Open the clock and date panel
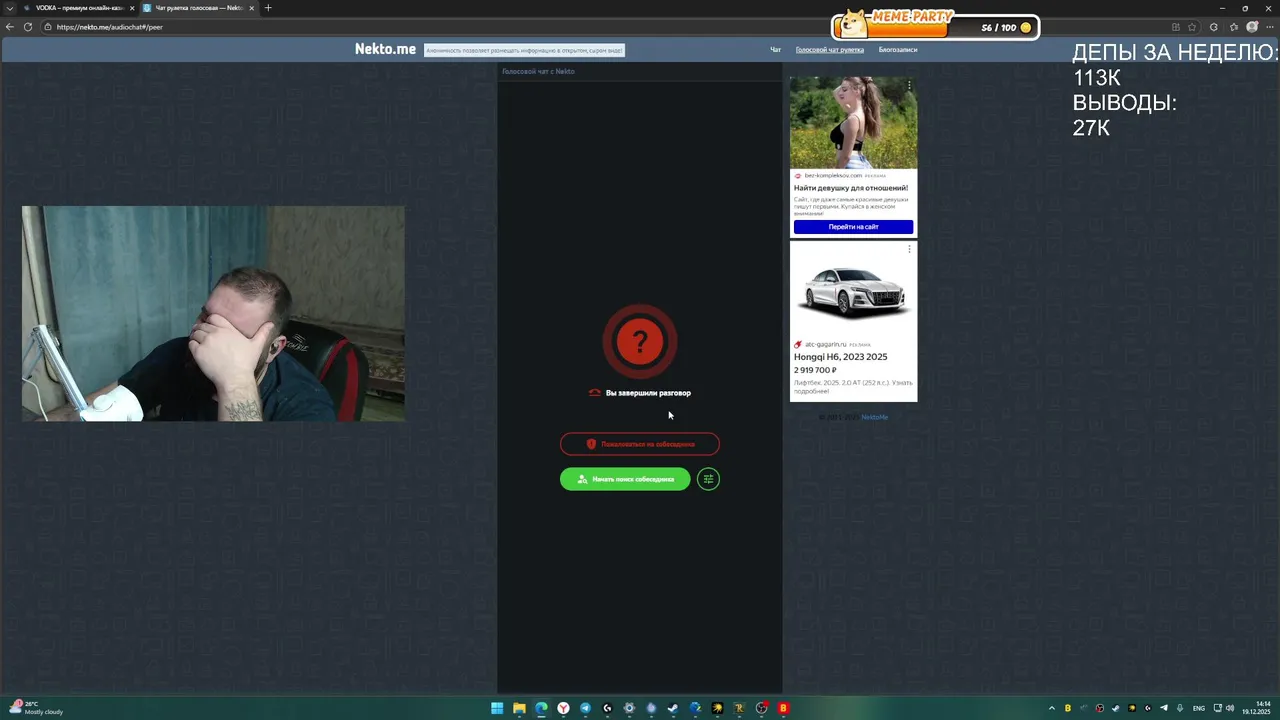 coord(1258,708)
